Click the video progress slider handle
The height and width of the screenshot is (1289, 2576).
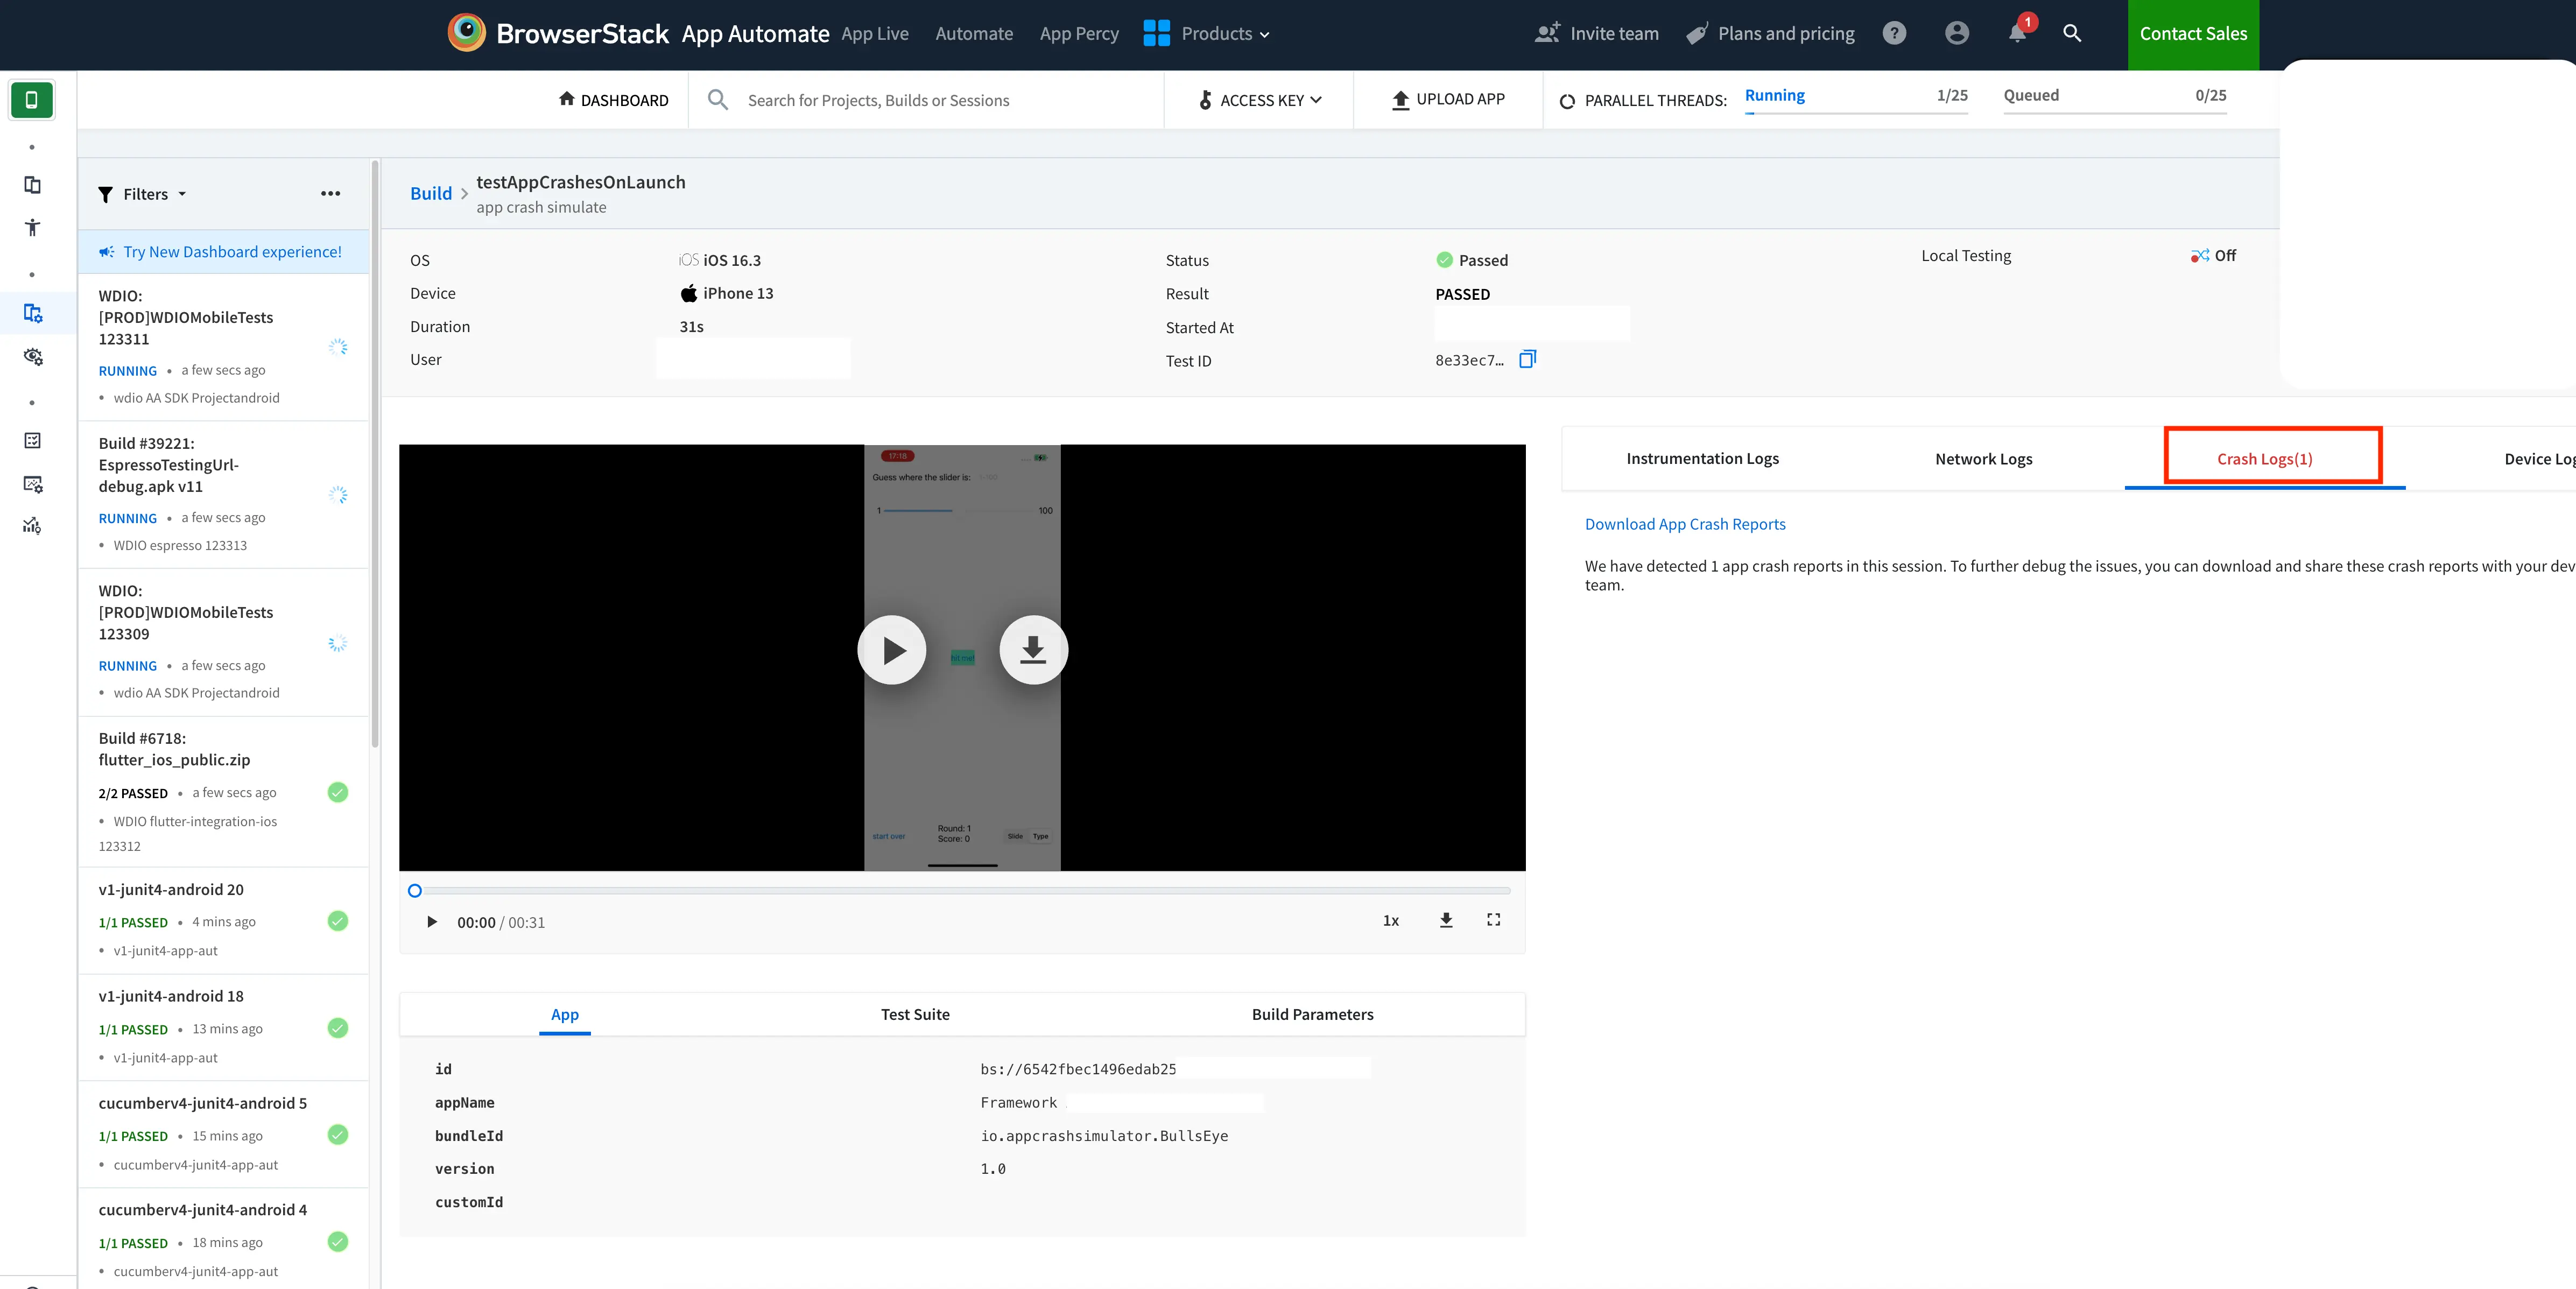tap(415, 891)
